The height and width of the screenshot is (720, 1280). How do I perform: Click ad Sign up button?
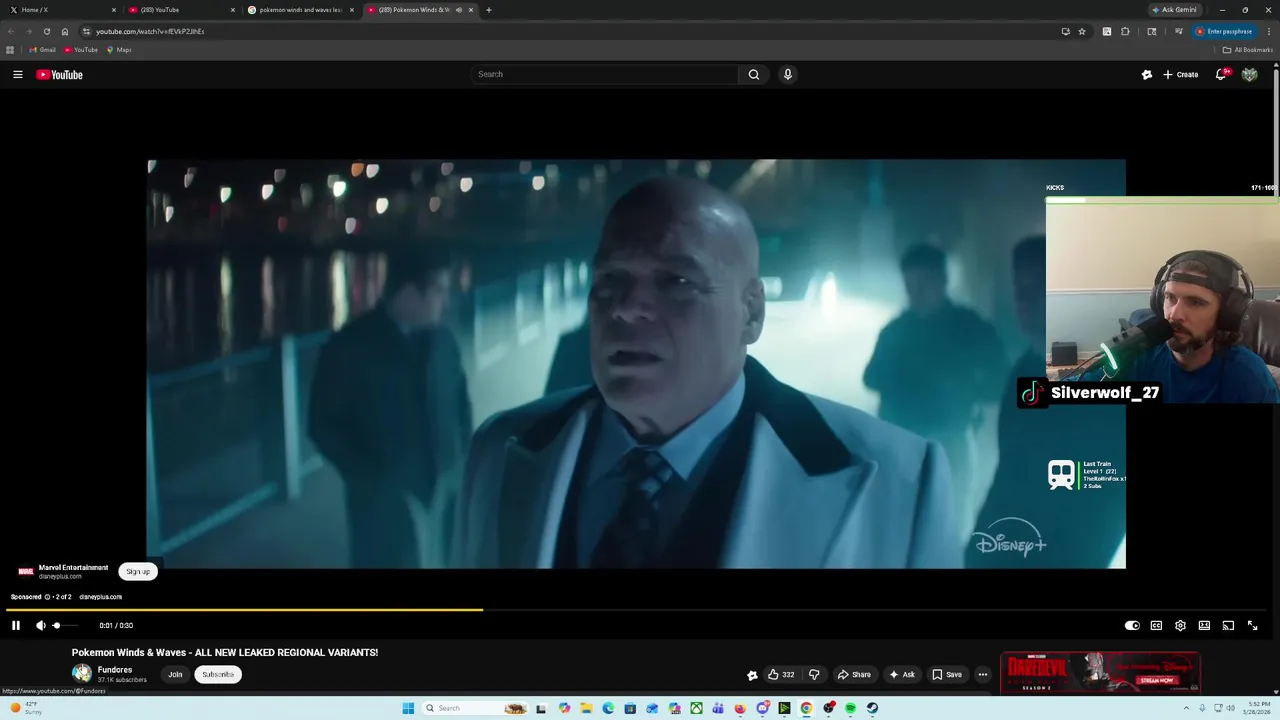tap(138, 572)
